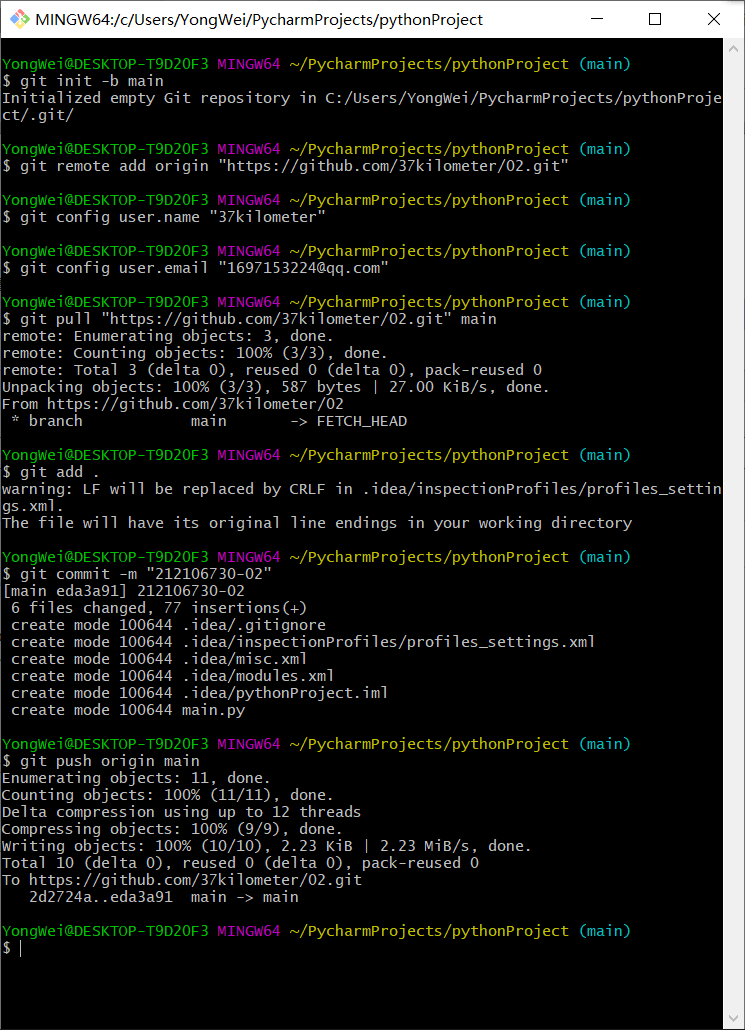The height and width of the screenshot is (1030, 745).
Task: Click the 'git pull' command line
Action: click(x=250, y=319)
